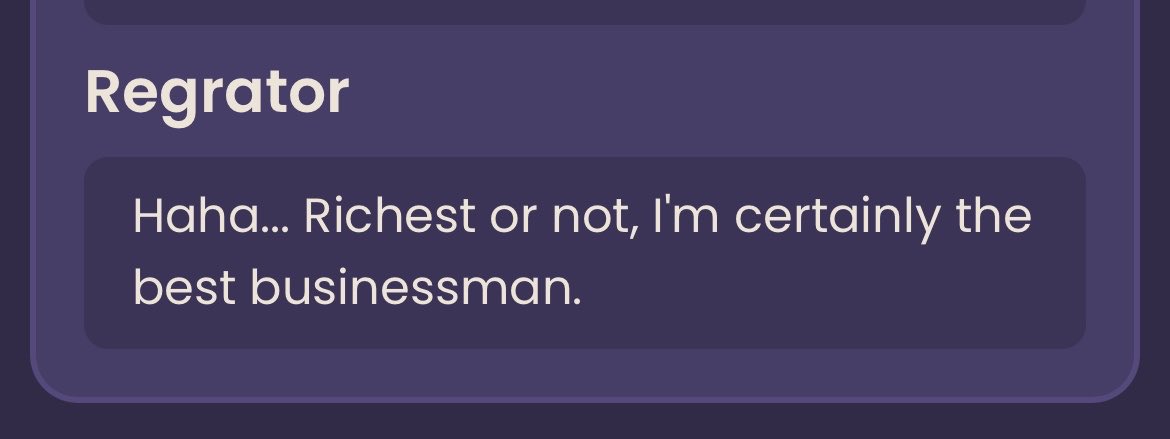
Task: Click the word "certainly" in the dialogue
Action: [x=838, y=217]
